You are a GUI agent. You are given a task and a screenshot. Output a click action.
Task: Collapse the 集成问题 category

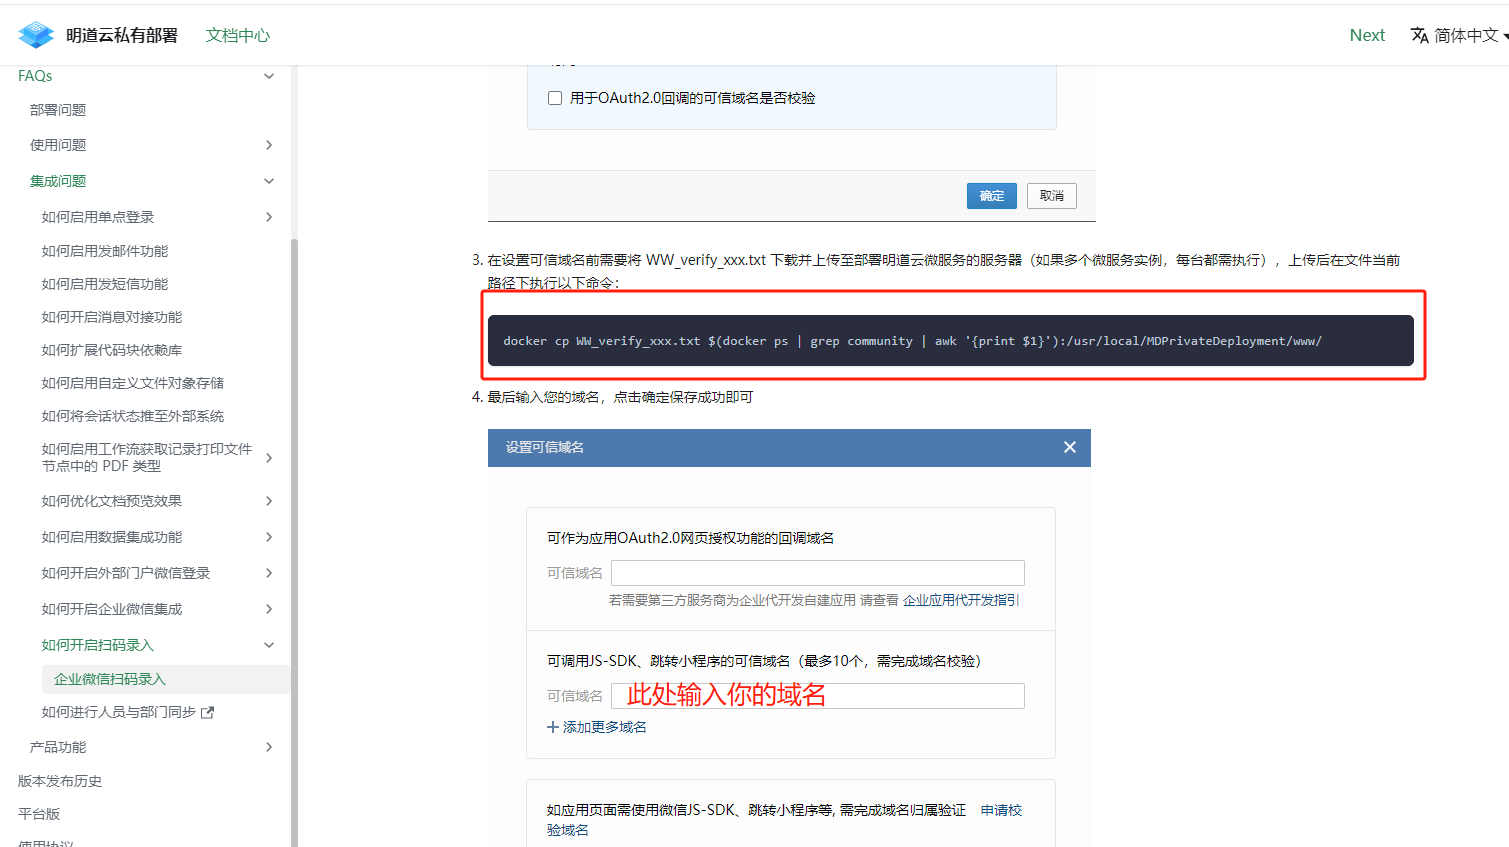tap(268, 181)
